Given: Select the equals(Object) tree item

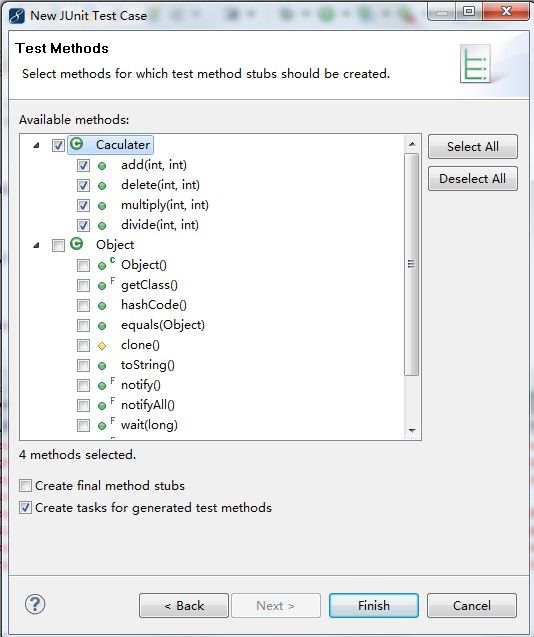Looking at the screenshot, I should pyautogui.click(x=163, y=325).
